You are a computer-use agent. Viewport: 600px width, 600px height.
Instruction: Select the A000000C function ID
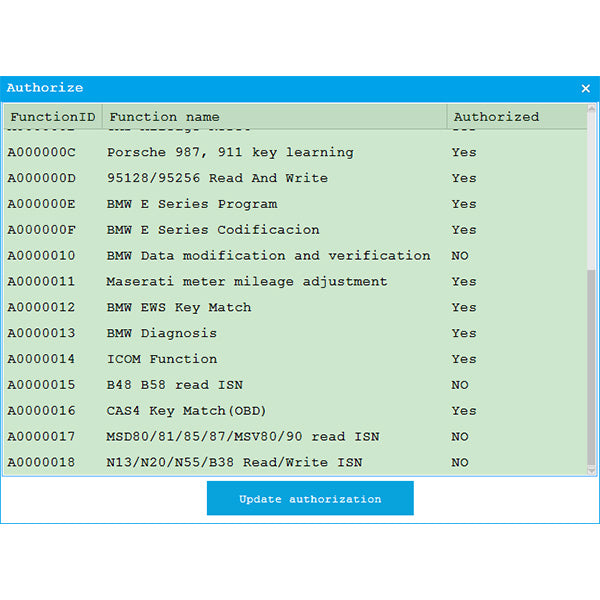(41, 152)
